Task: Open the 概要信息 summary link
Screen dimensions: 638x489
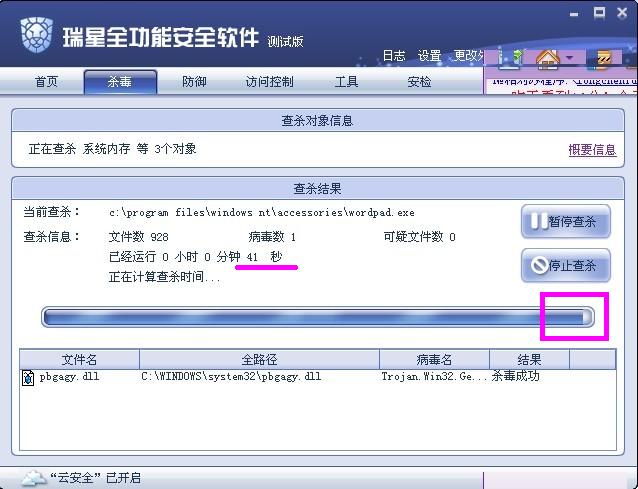Action: point(592,150)
